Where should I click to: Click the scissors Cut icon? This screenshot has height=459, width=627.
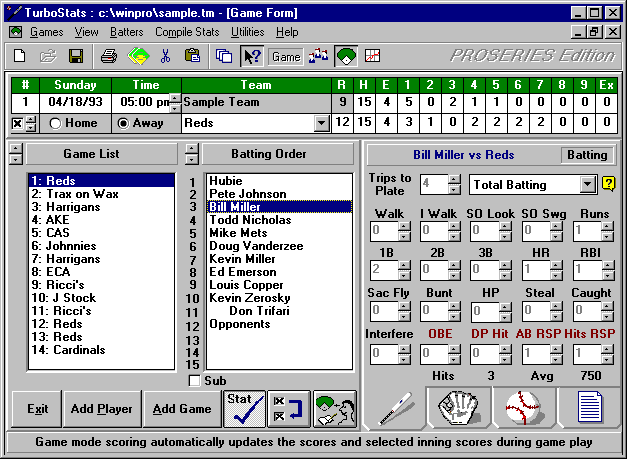165,56
